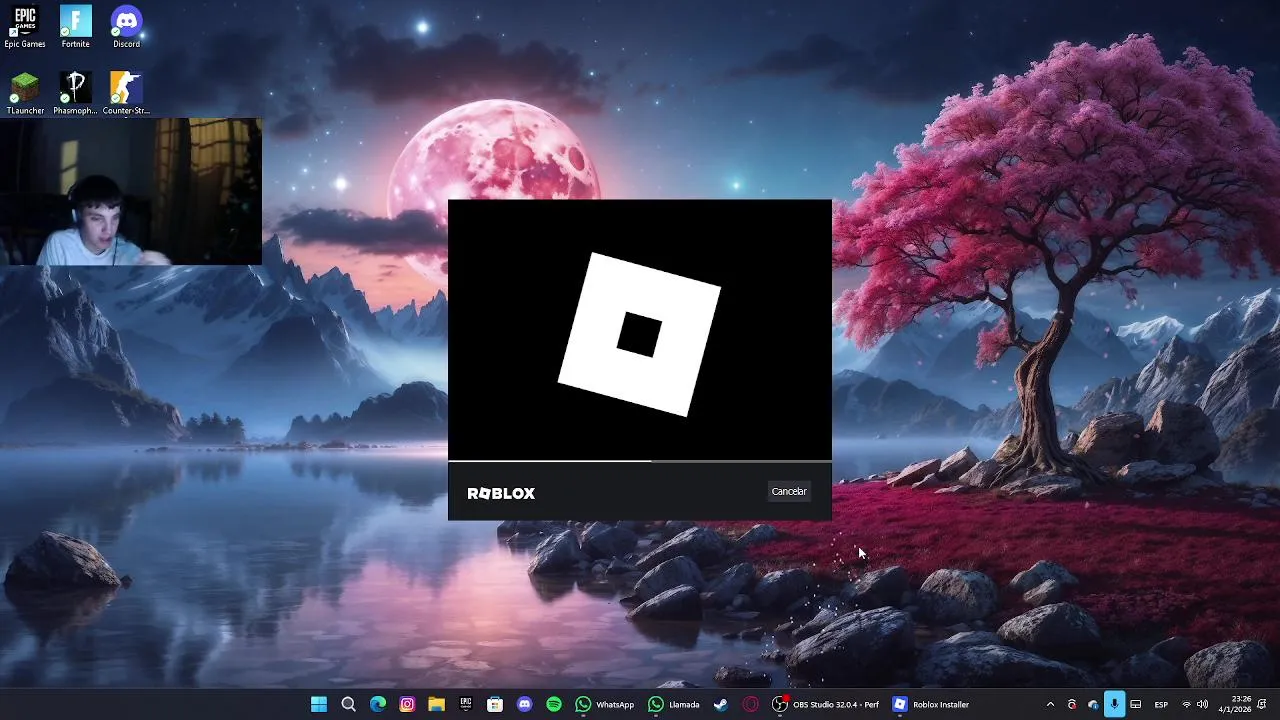Open the Discord desktop shortcut

(126, 27)
